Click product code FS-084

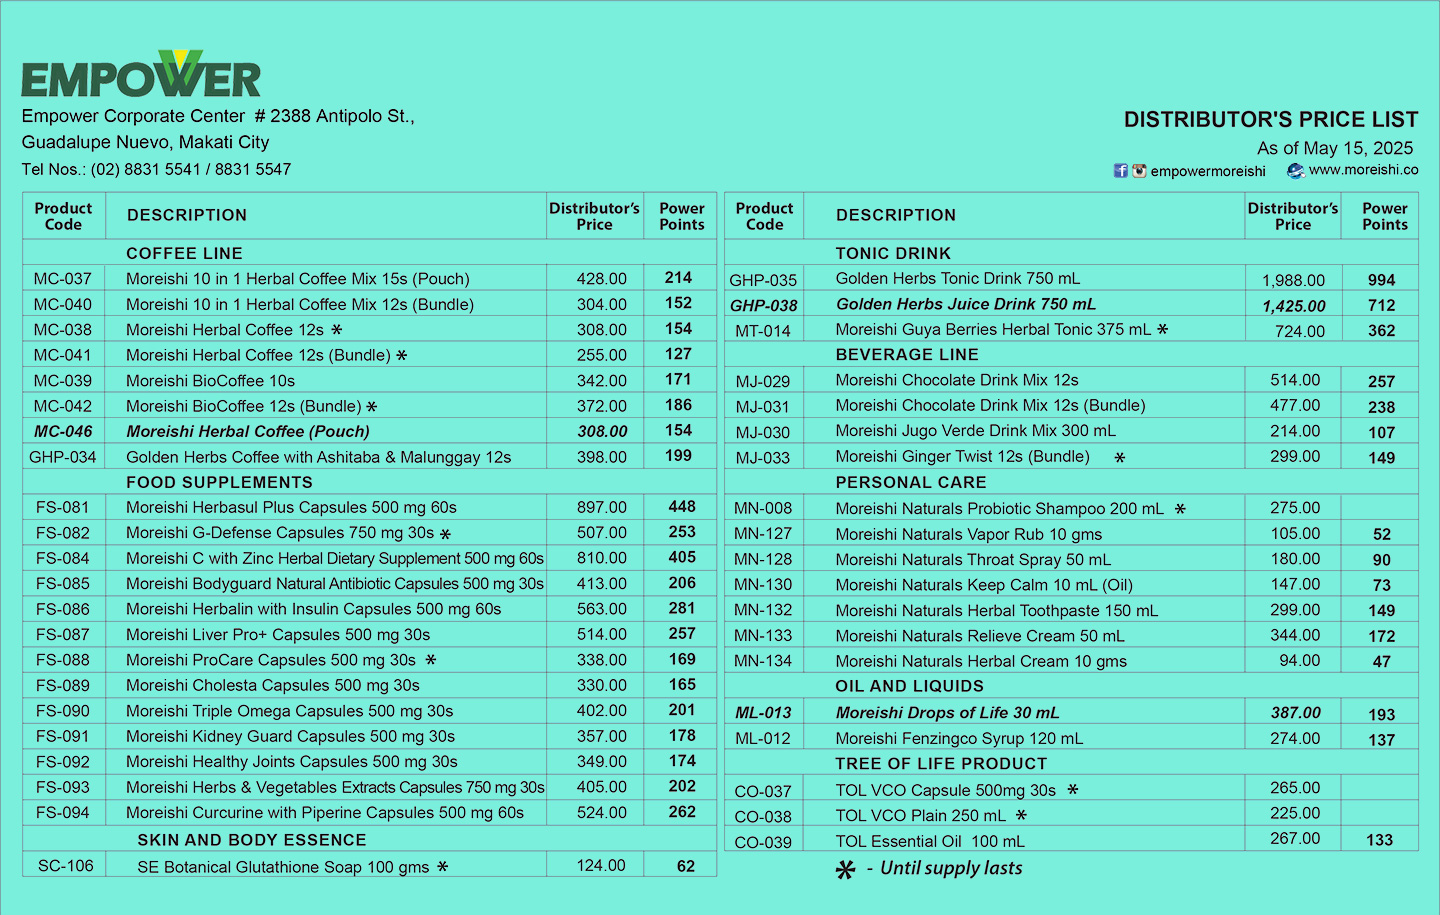(63, 558)
